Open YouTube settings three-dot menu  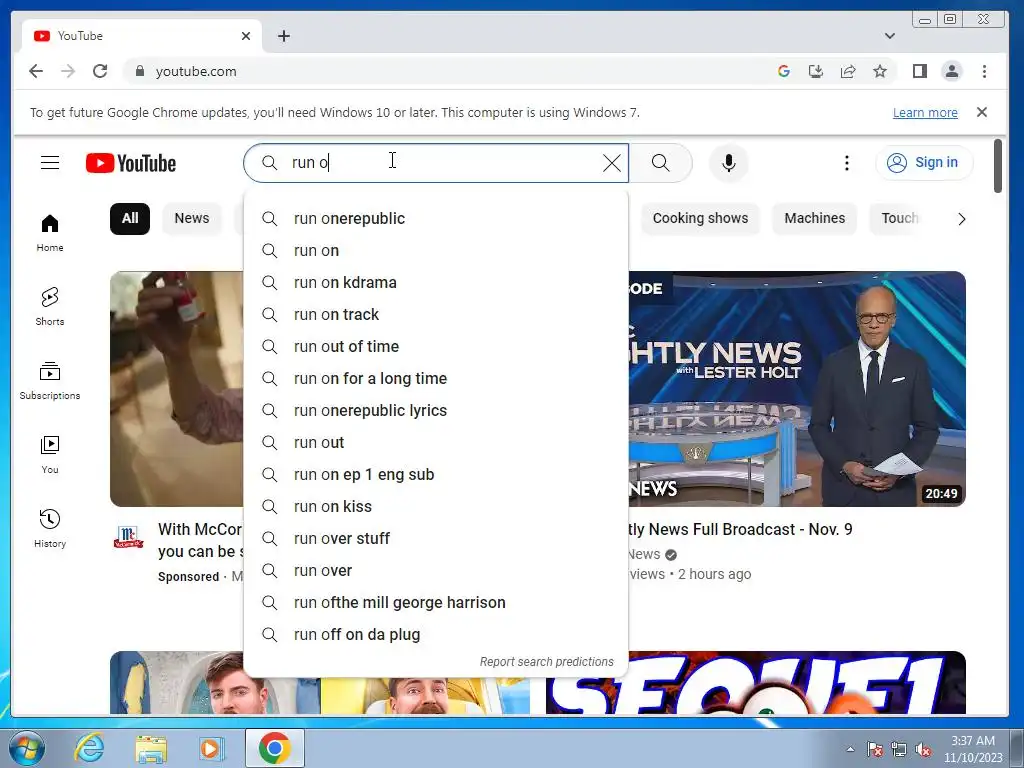click(846, 163)
